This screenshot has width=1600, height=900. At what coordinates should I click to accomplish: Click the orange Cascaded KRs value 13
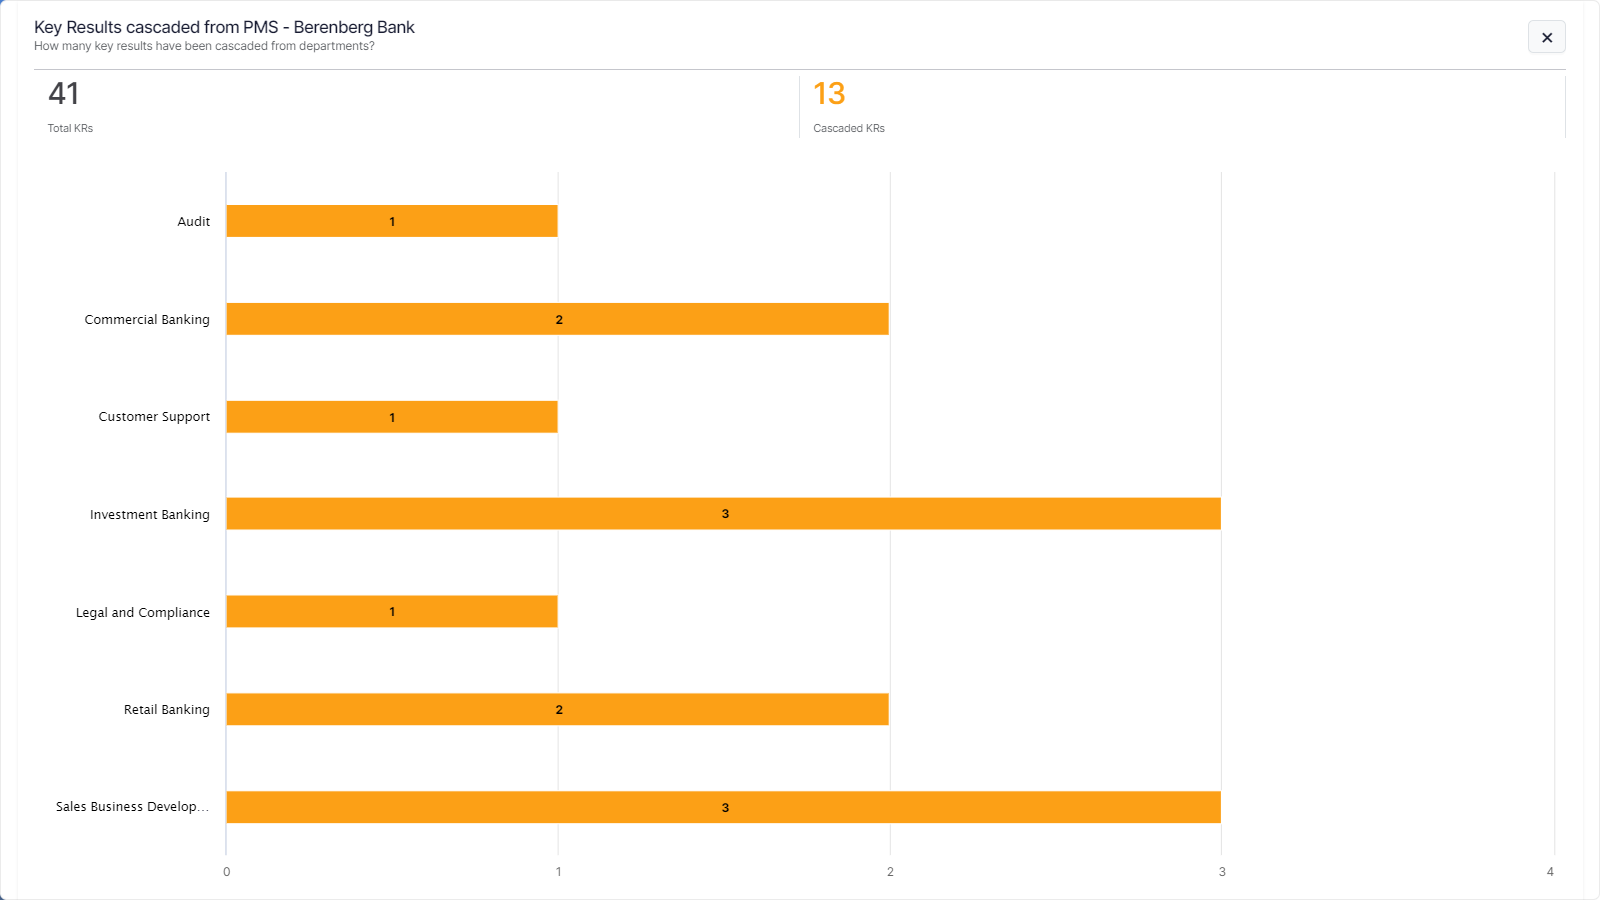829,94
